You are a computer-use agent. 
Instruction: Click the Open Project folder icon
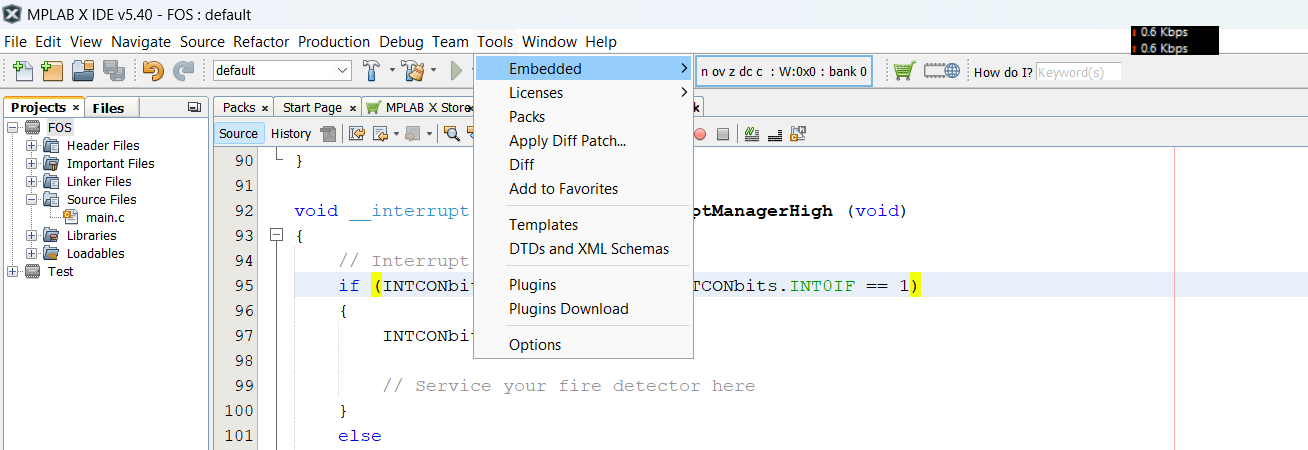point(83,71)
